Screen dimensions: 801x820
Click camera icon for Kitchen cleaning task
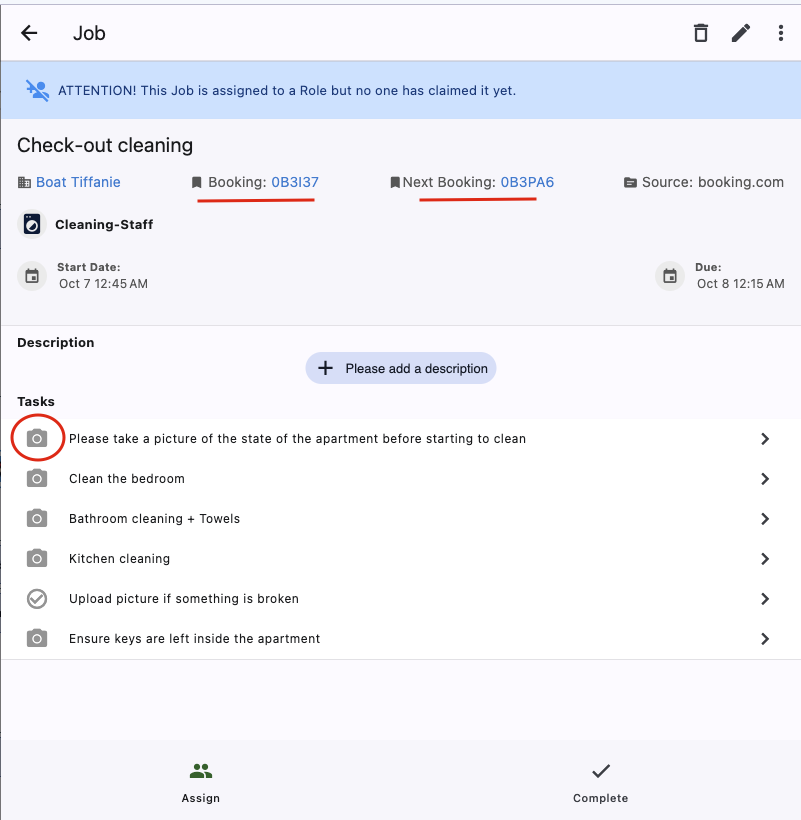37,559
